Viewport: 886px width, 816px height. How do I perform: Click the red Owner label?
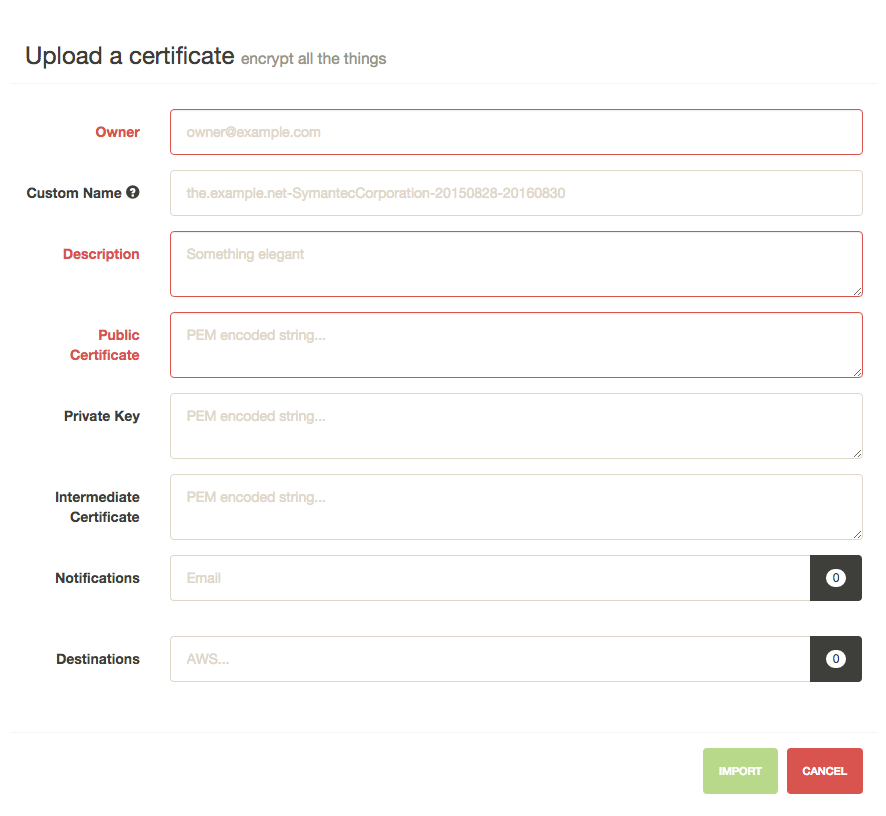[117, 132]
